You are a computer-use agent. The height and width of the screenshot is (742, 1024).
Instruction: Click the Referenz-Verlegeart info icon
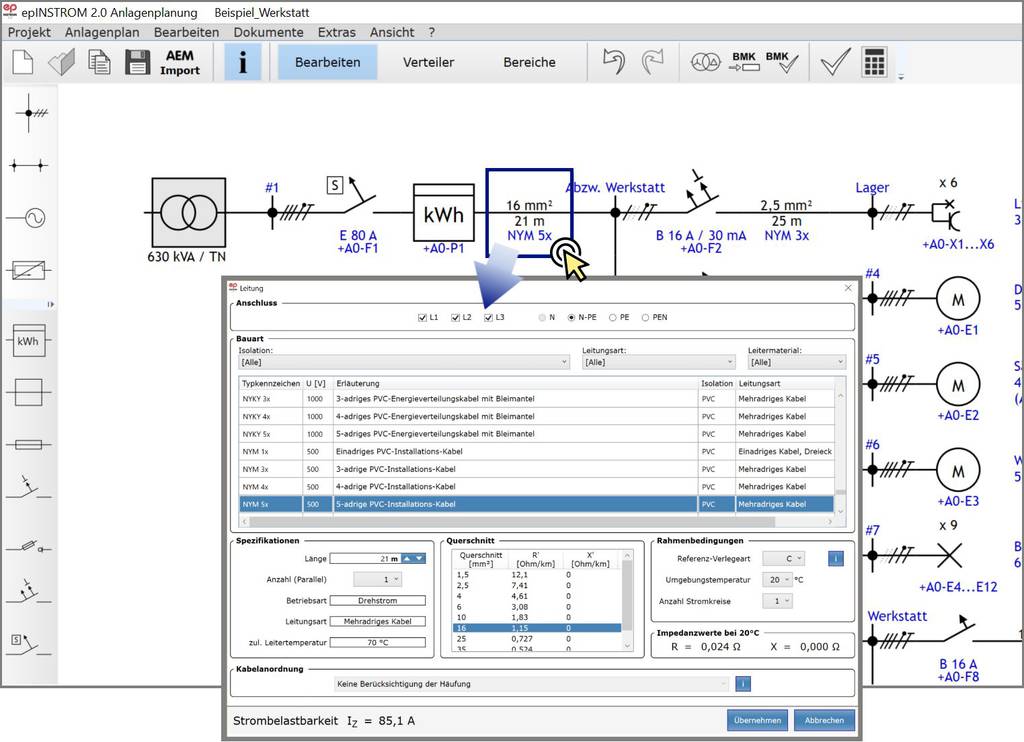tap(835, 558)
